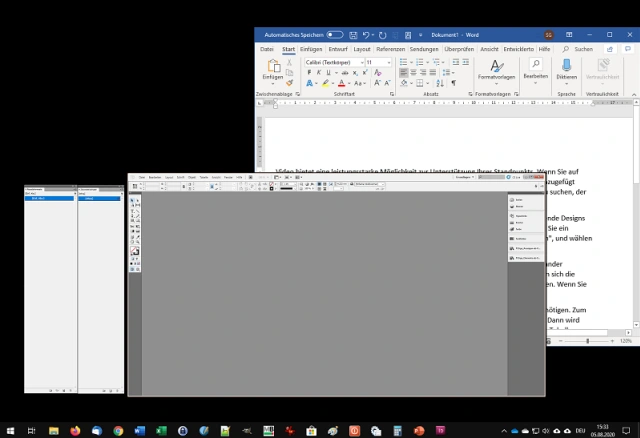Open the Sendungen ribbon tab
Screen dimensions: 640x438
click(x=424, y=48)
